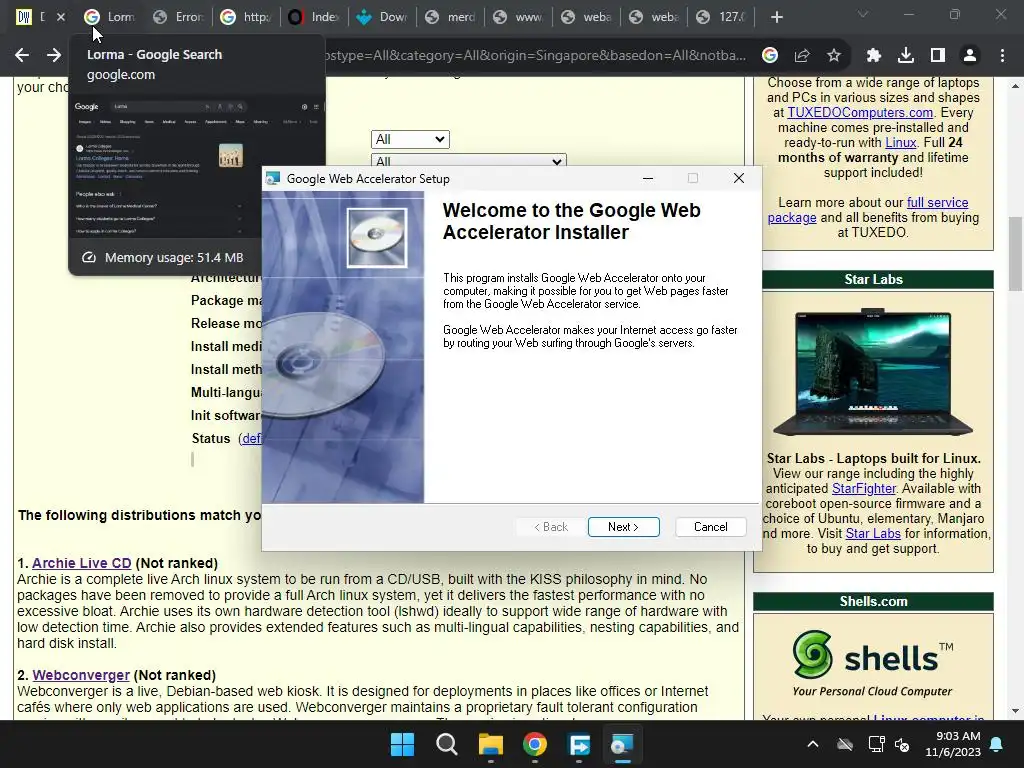This screenshot has height=768, width=1024.
Task: Select the installer icon on the taskbar
Action: [x=622, y=744]
